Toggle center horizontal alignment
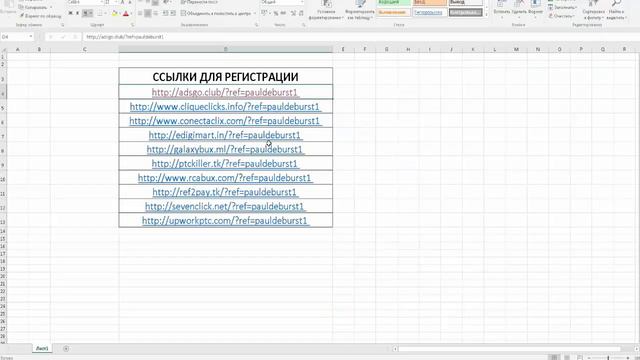This screenshot has height=360, width=640. click(148, 13)
